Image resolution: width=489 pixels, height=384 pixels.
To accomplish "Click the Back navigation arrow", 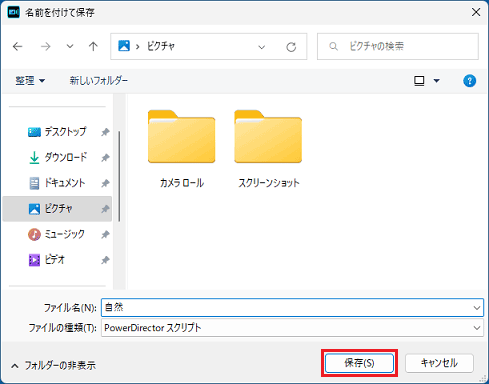I will tap(18, 46).
